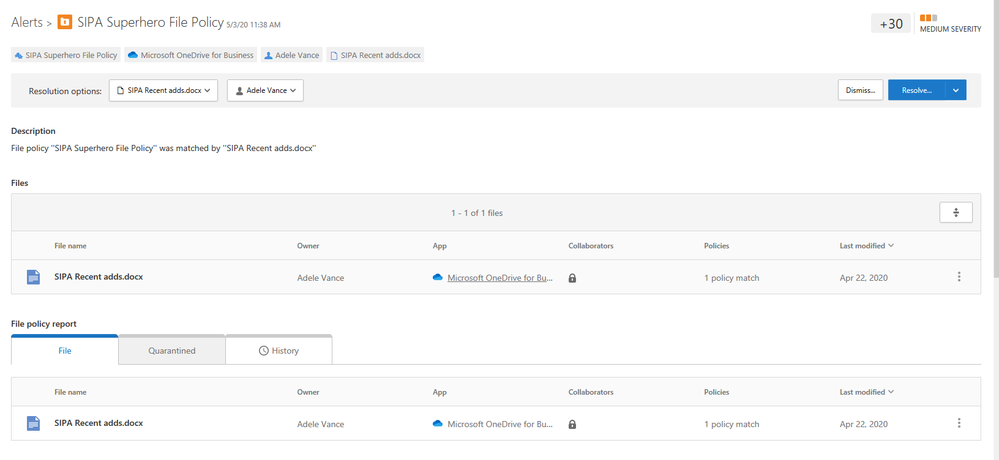Click Adele Vance owner in File policy report
This screenshot has width=999, height=460.
[320, 424]
